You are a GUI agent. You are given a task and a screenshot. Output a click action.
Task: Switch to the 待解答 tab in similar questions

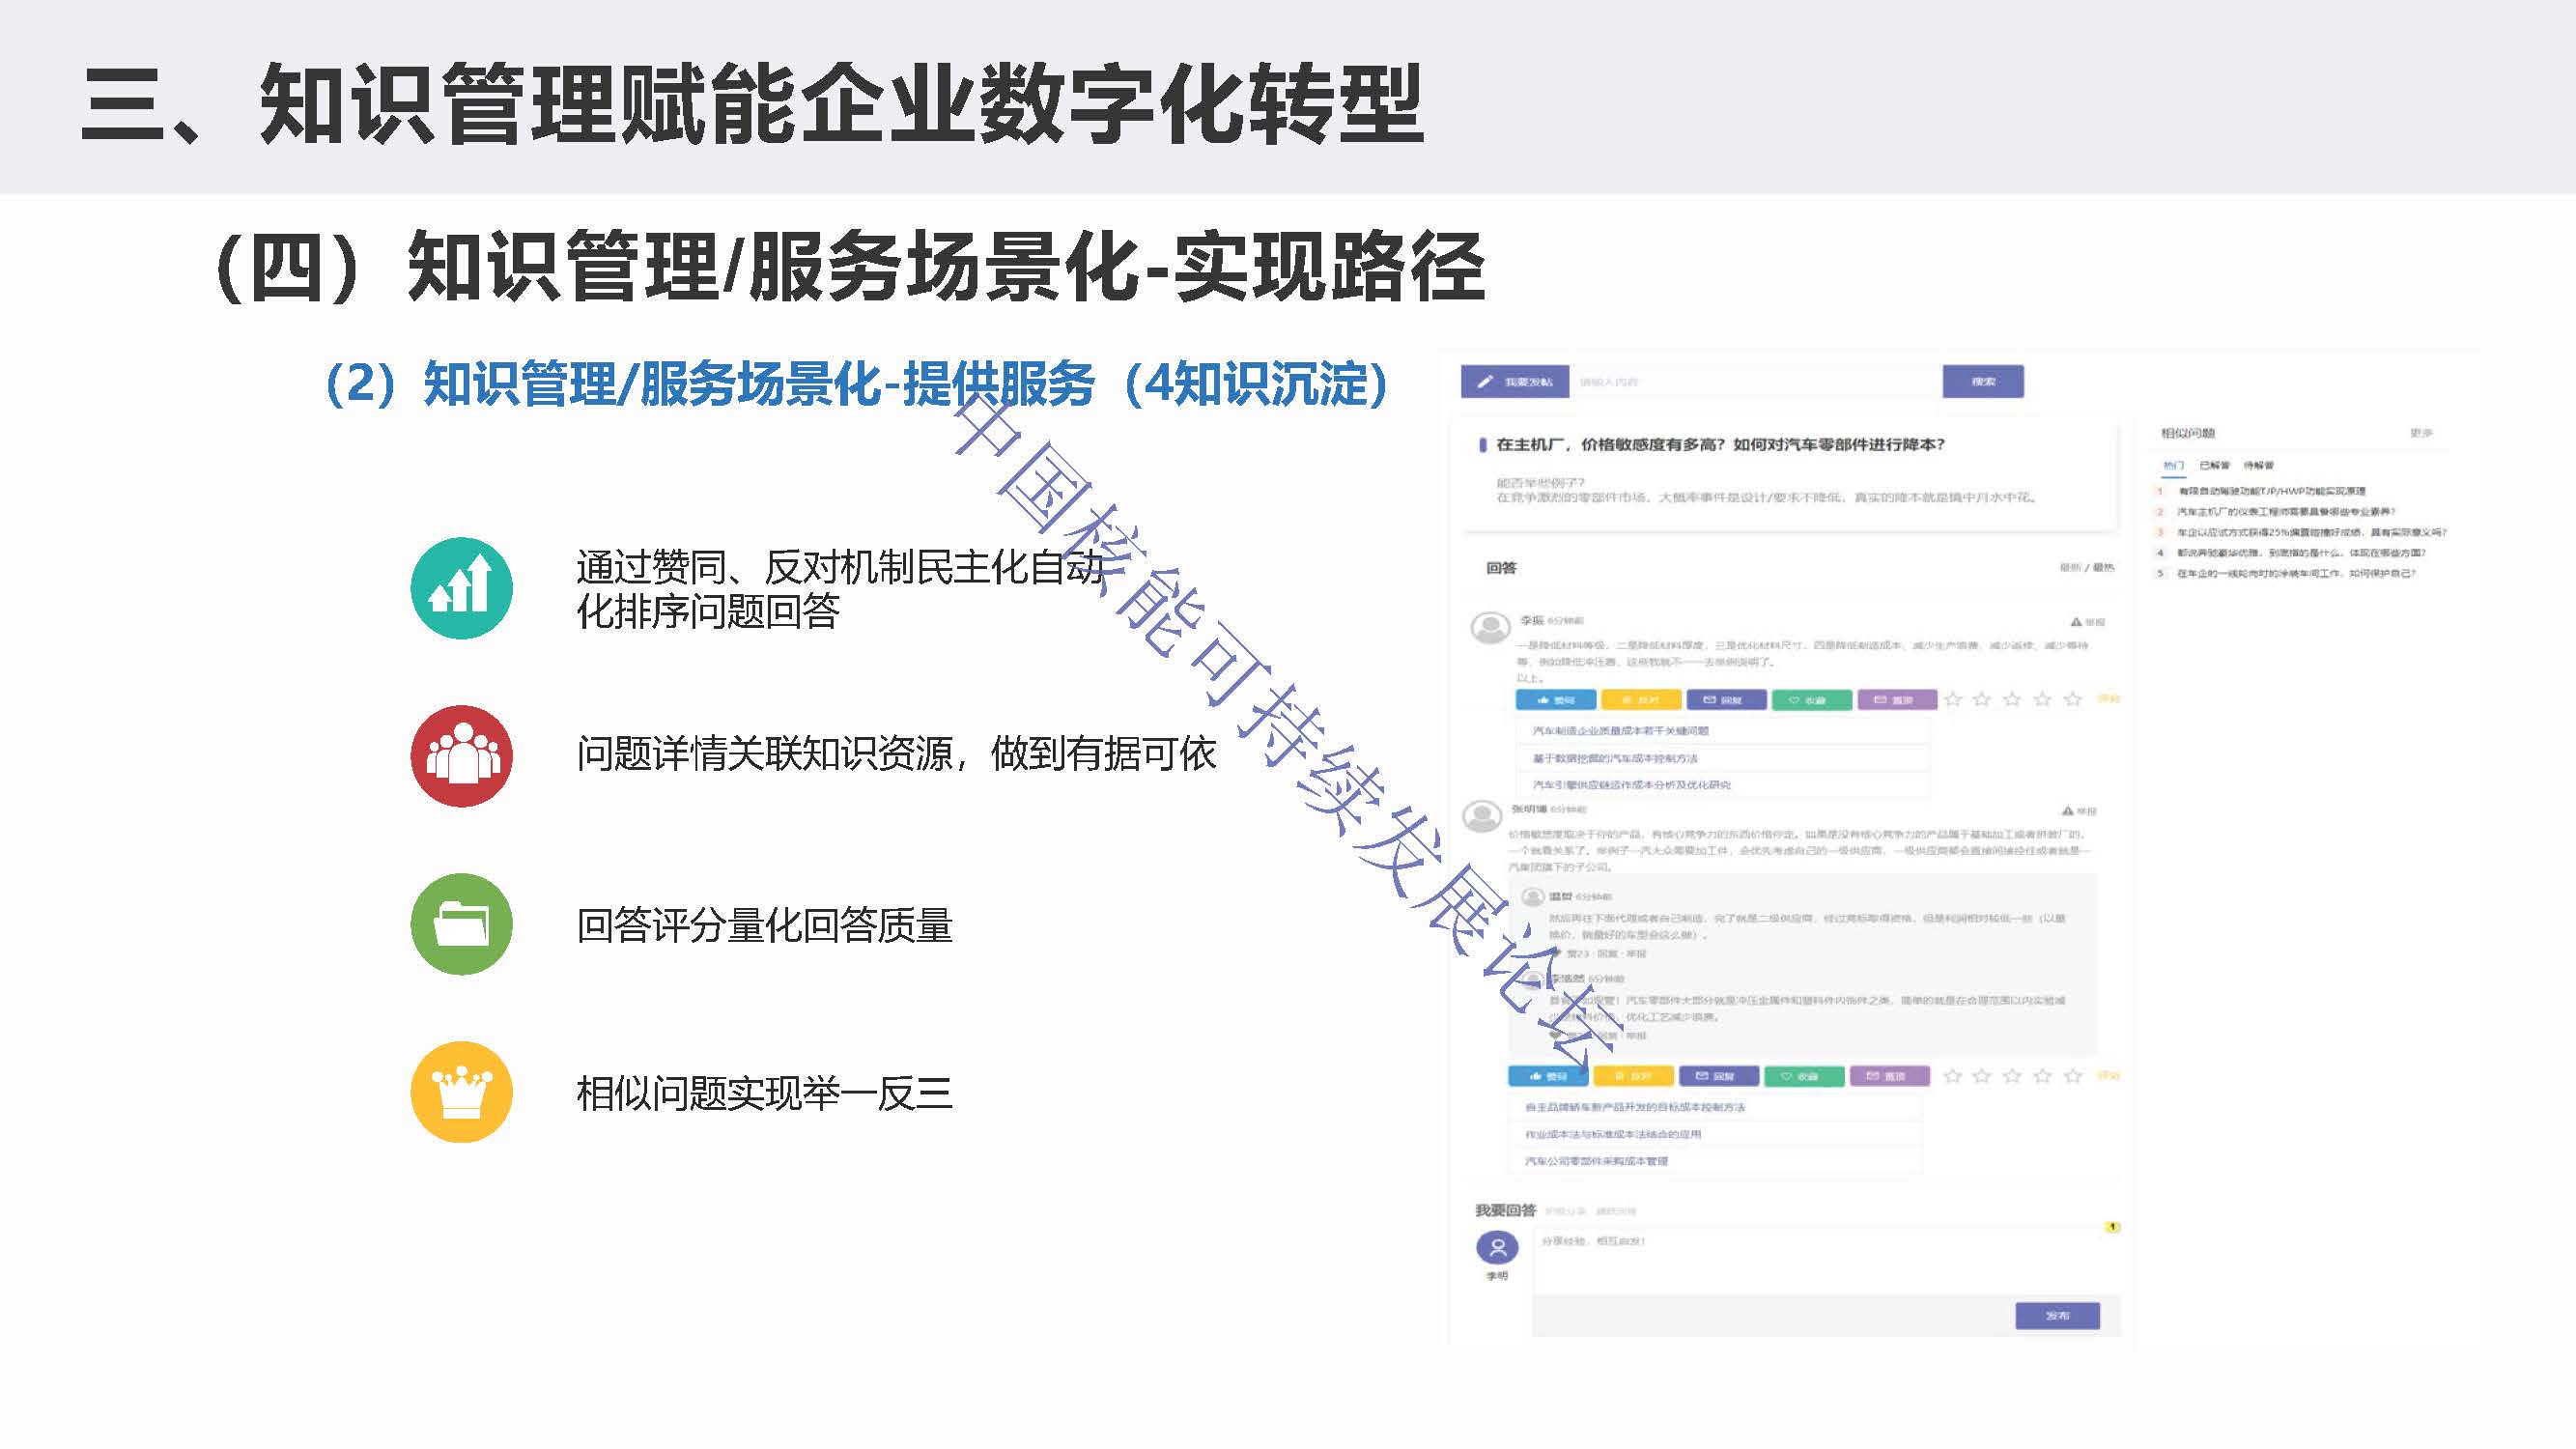point(2258,466)
